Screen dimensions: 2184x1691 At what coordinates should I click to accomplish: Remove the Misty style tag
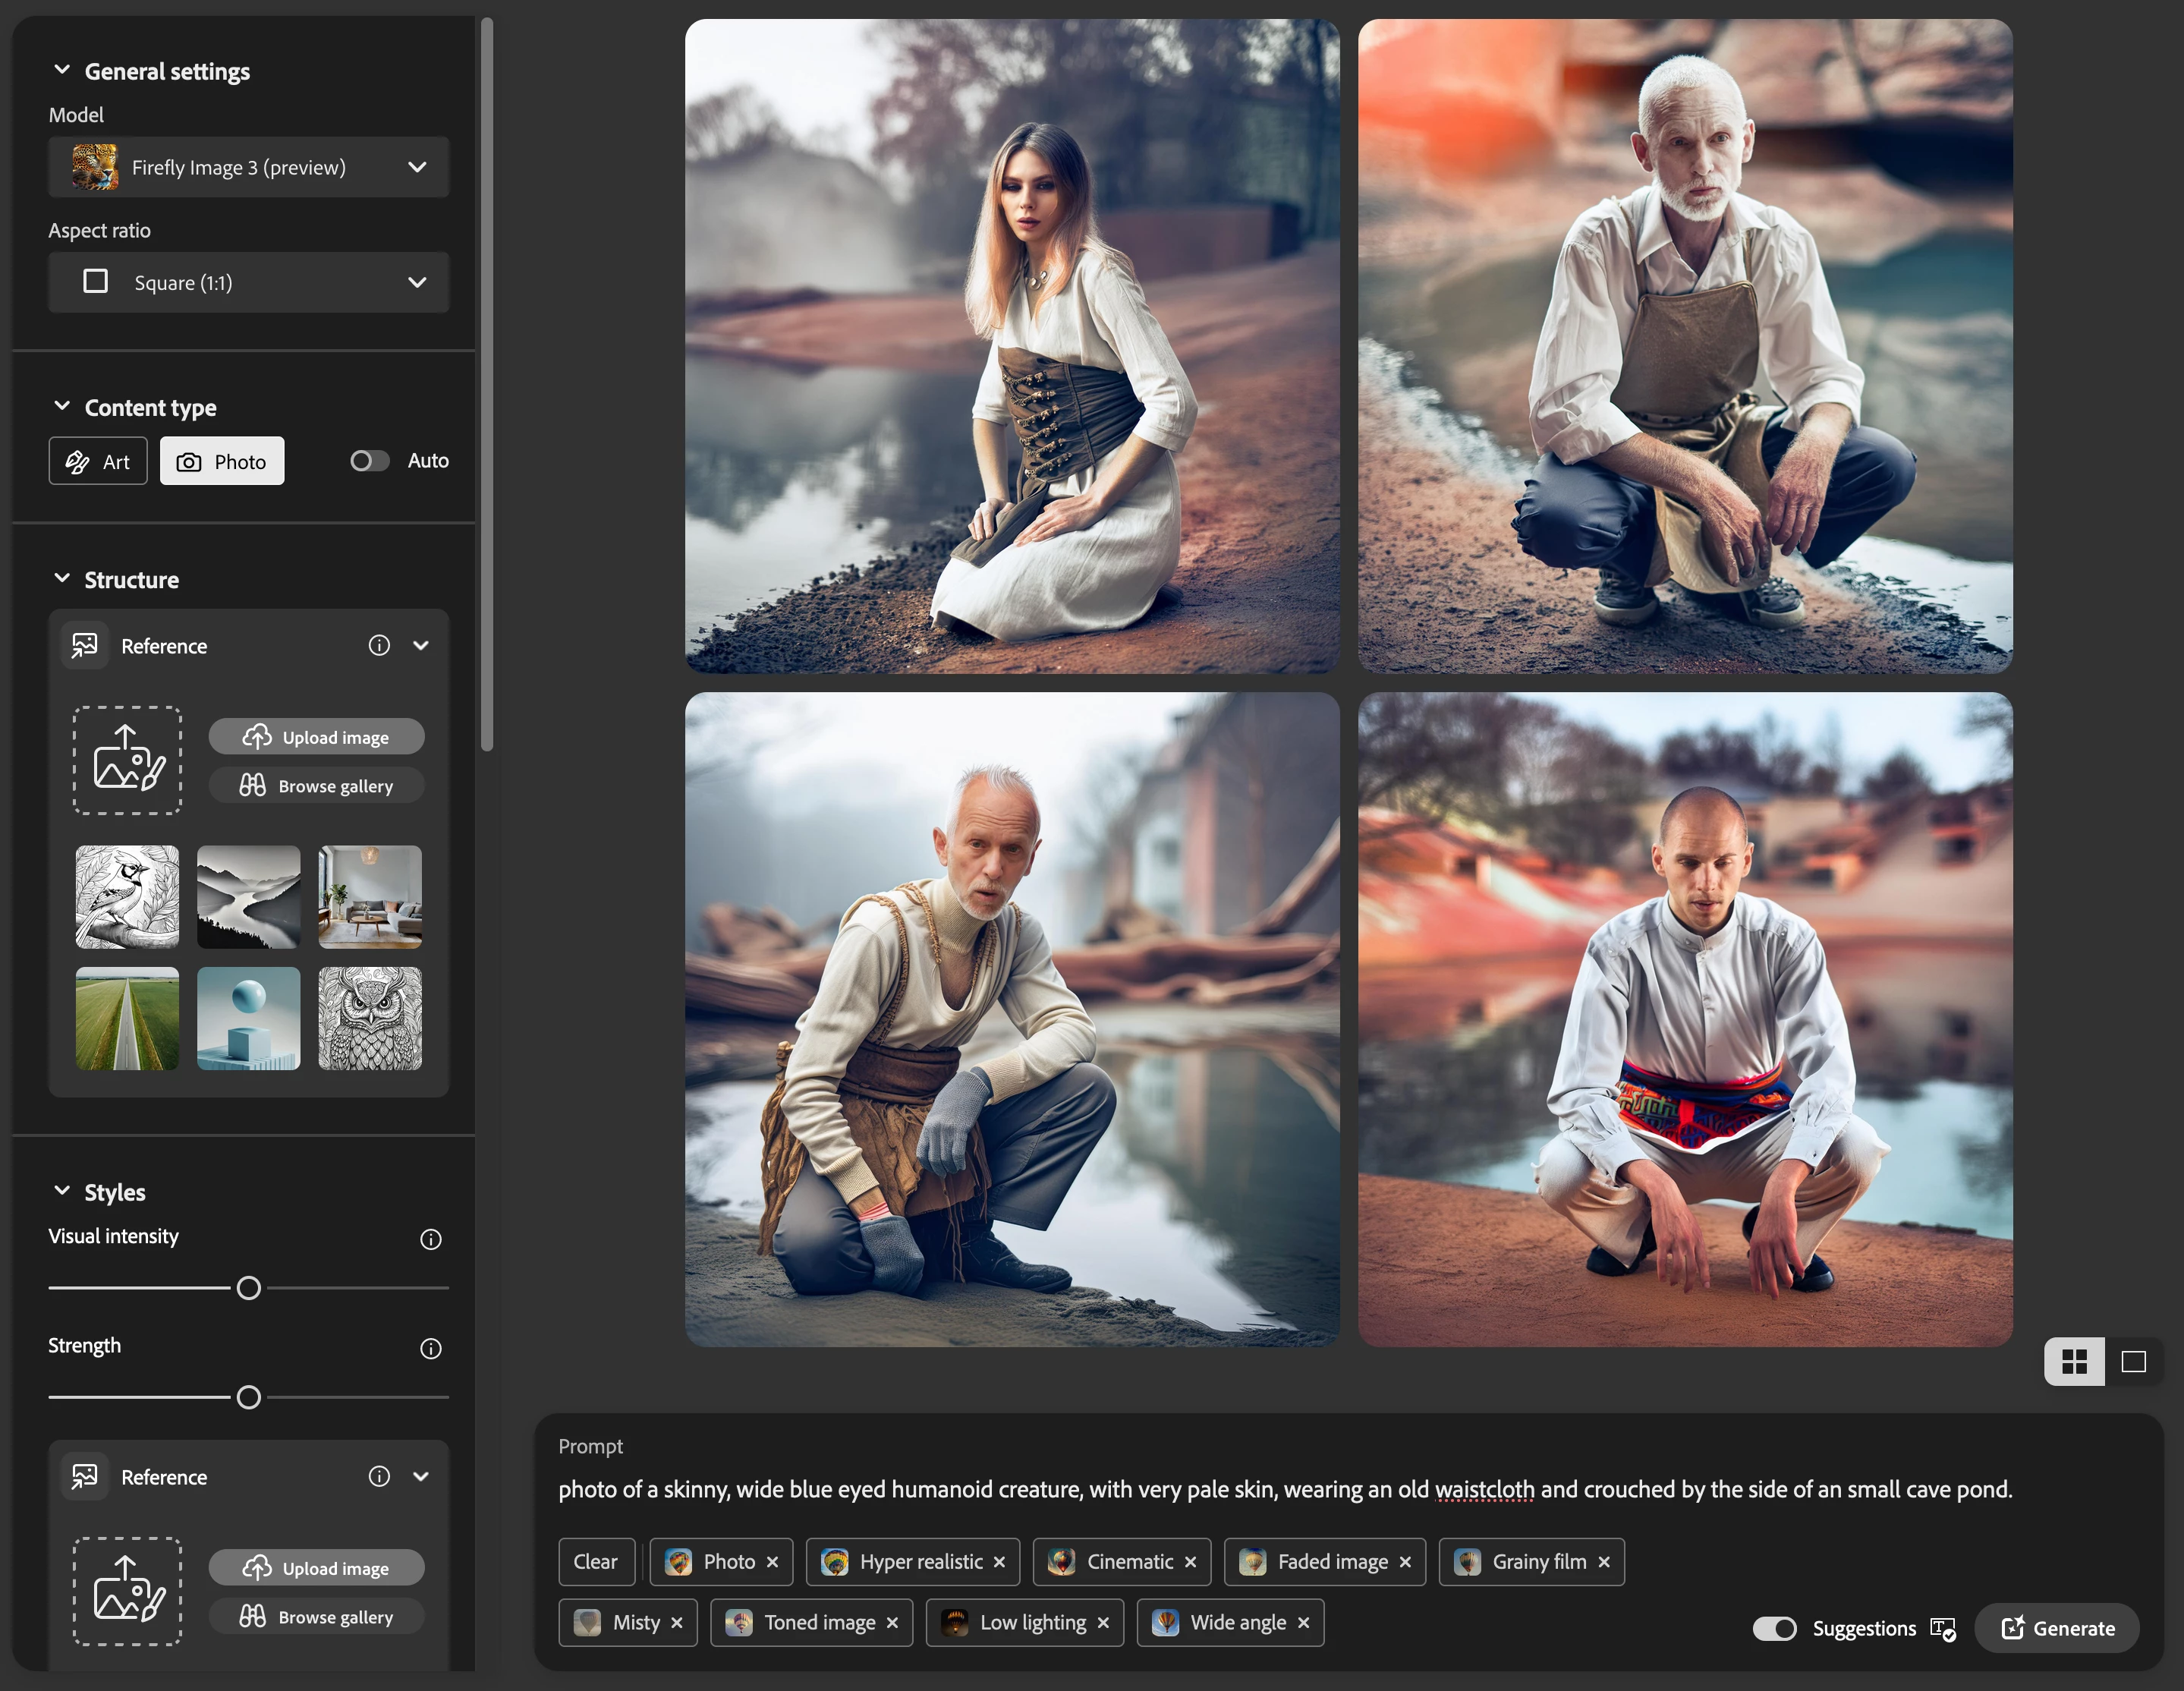pos(677,1623)
